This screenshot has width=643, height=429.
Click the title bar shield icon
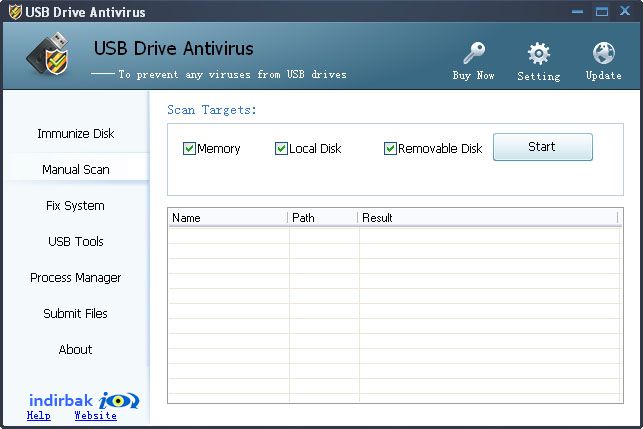tap(15, 11)
